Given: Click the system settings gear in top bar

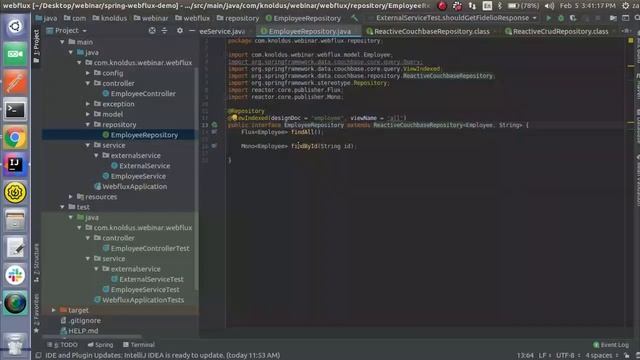Looking at the screenshot, I should (625, 6).
